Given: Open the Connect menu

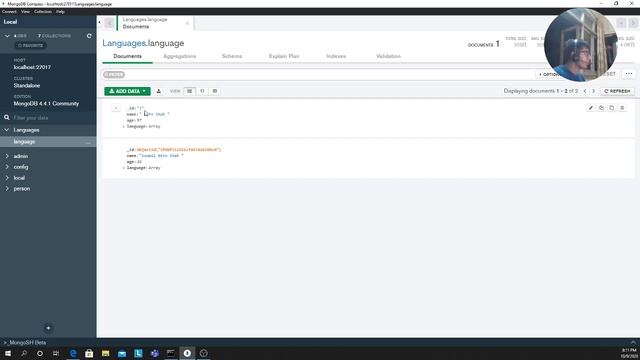Looking at the screenshot, I should (9, 11).
